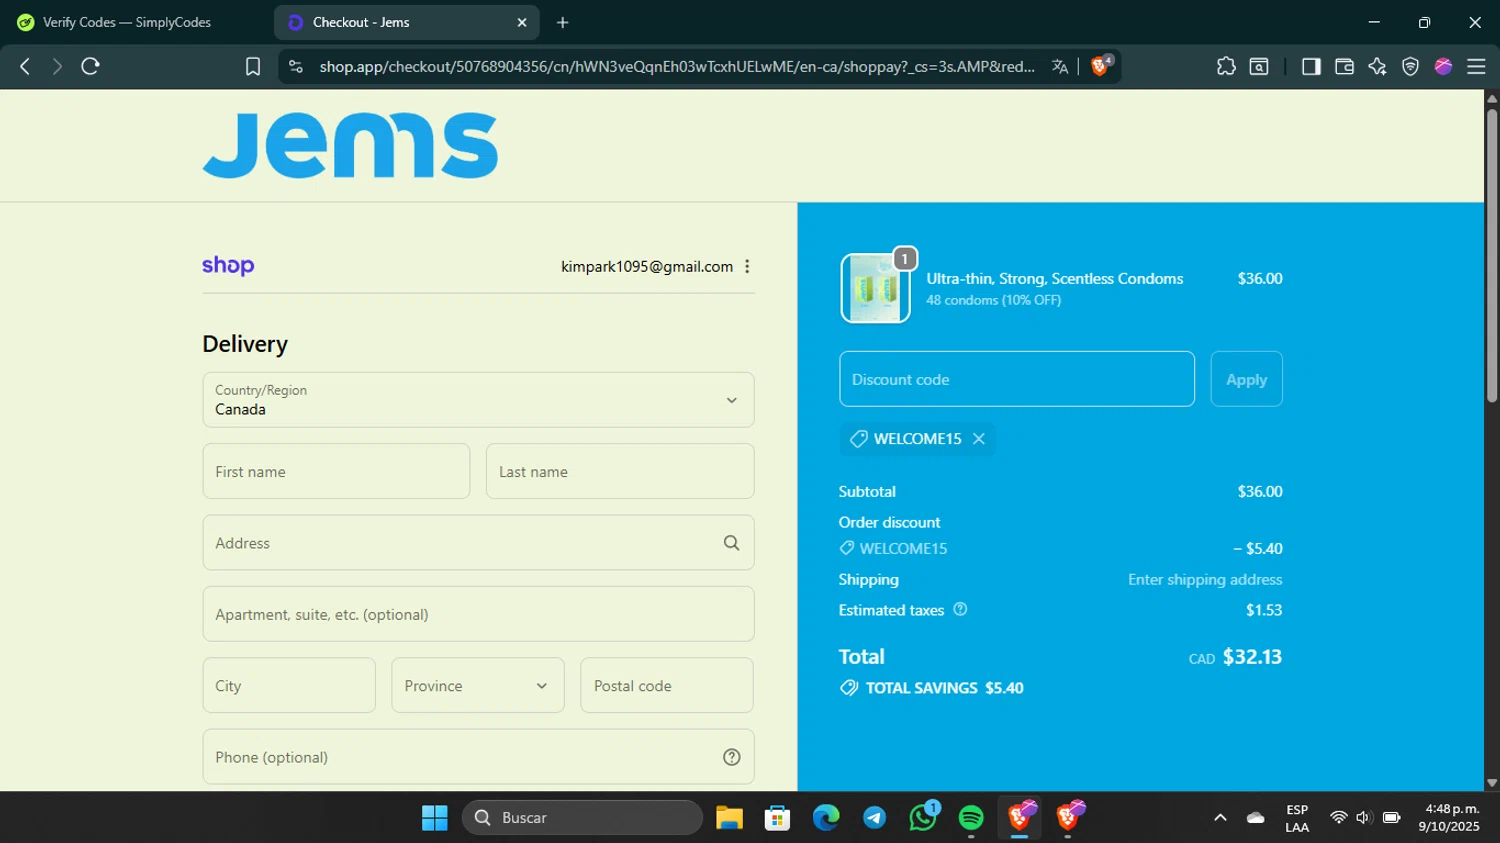Viewport: 1500px width, 843px height.
Task: Click the address search magnifier icon
Action: (x=731, y=543)
